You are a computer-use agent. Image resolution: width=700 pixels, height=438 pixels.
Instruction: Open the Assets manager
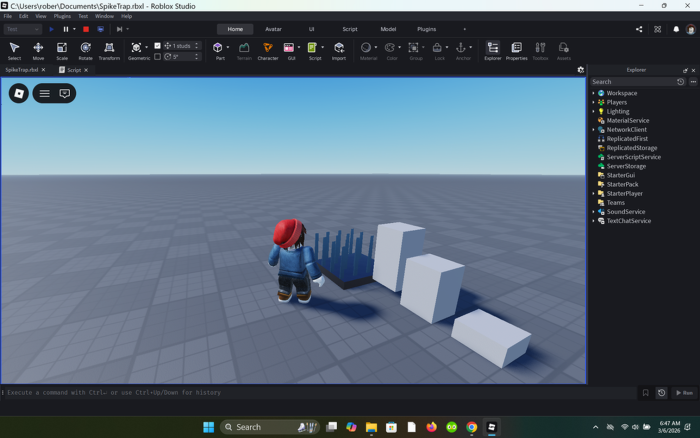click(x=563, y=51)
